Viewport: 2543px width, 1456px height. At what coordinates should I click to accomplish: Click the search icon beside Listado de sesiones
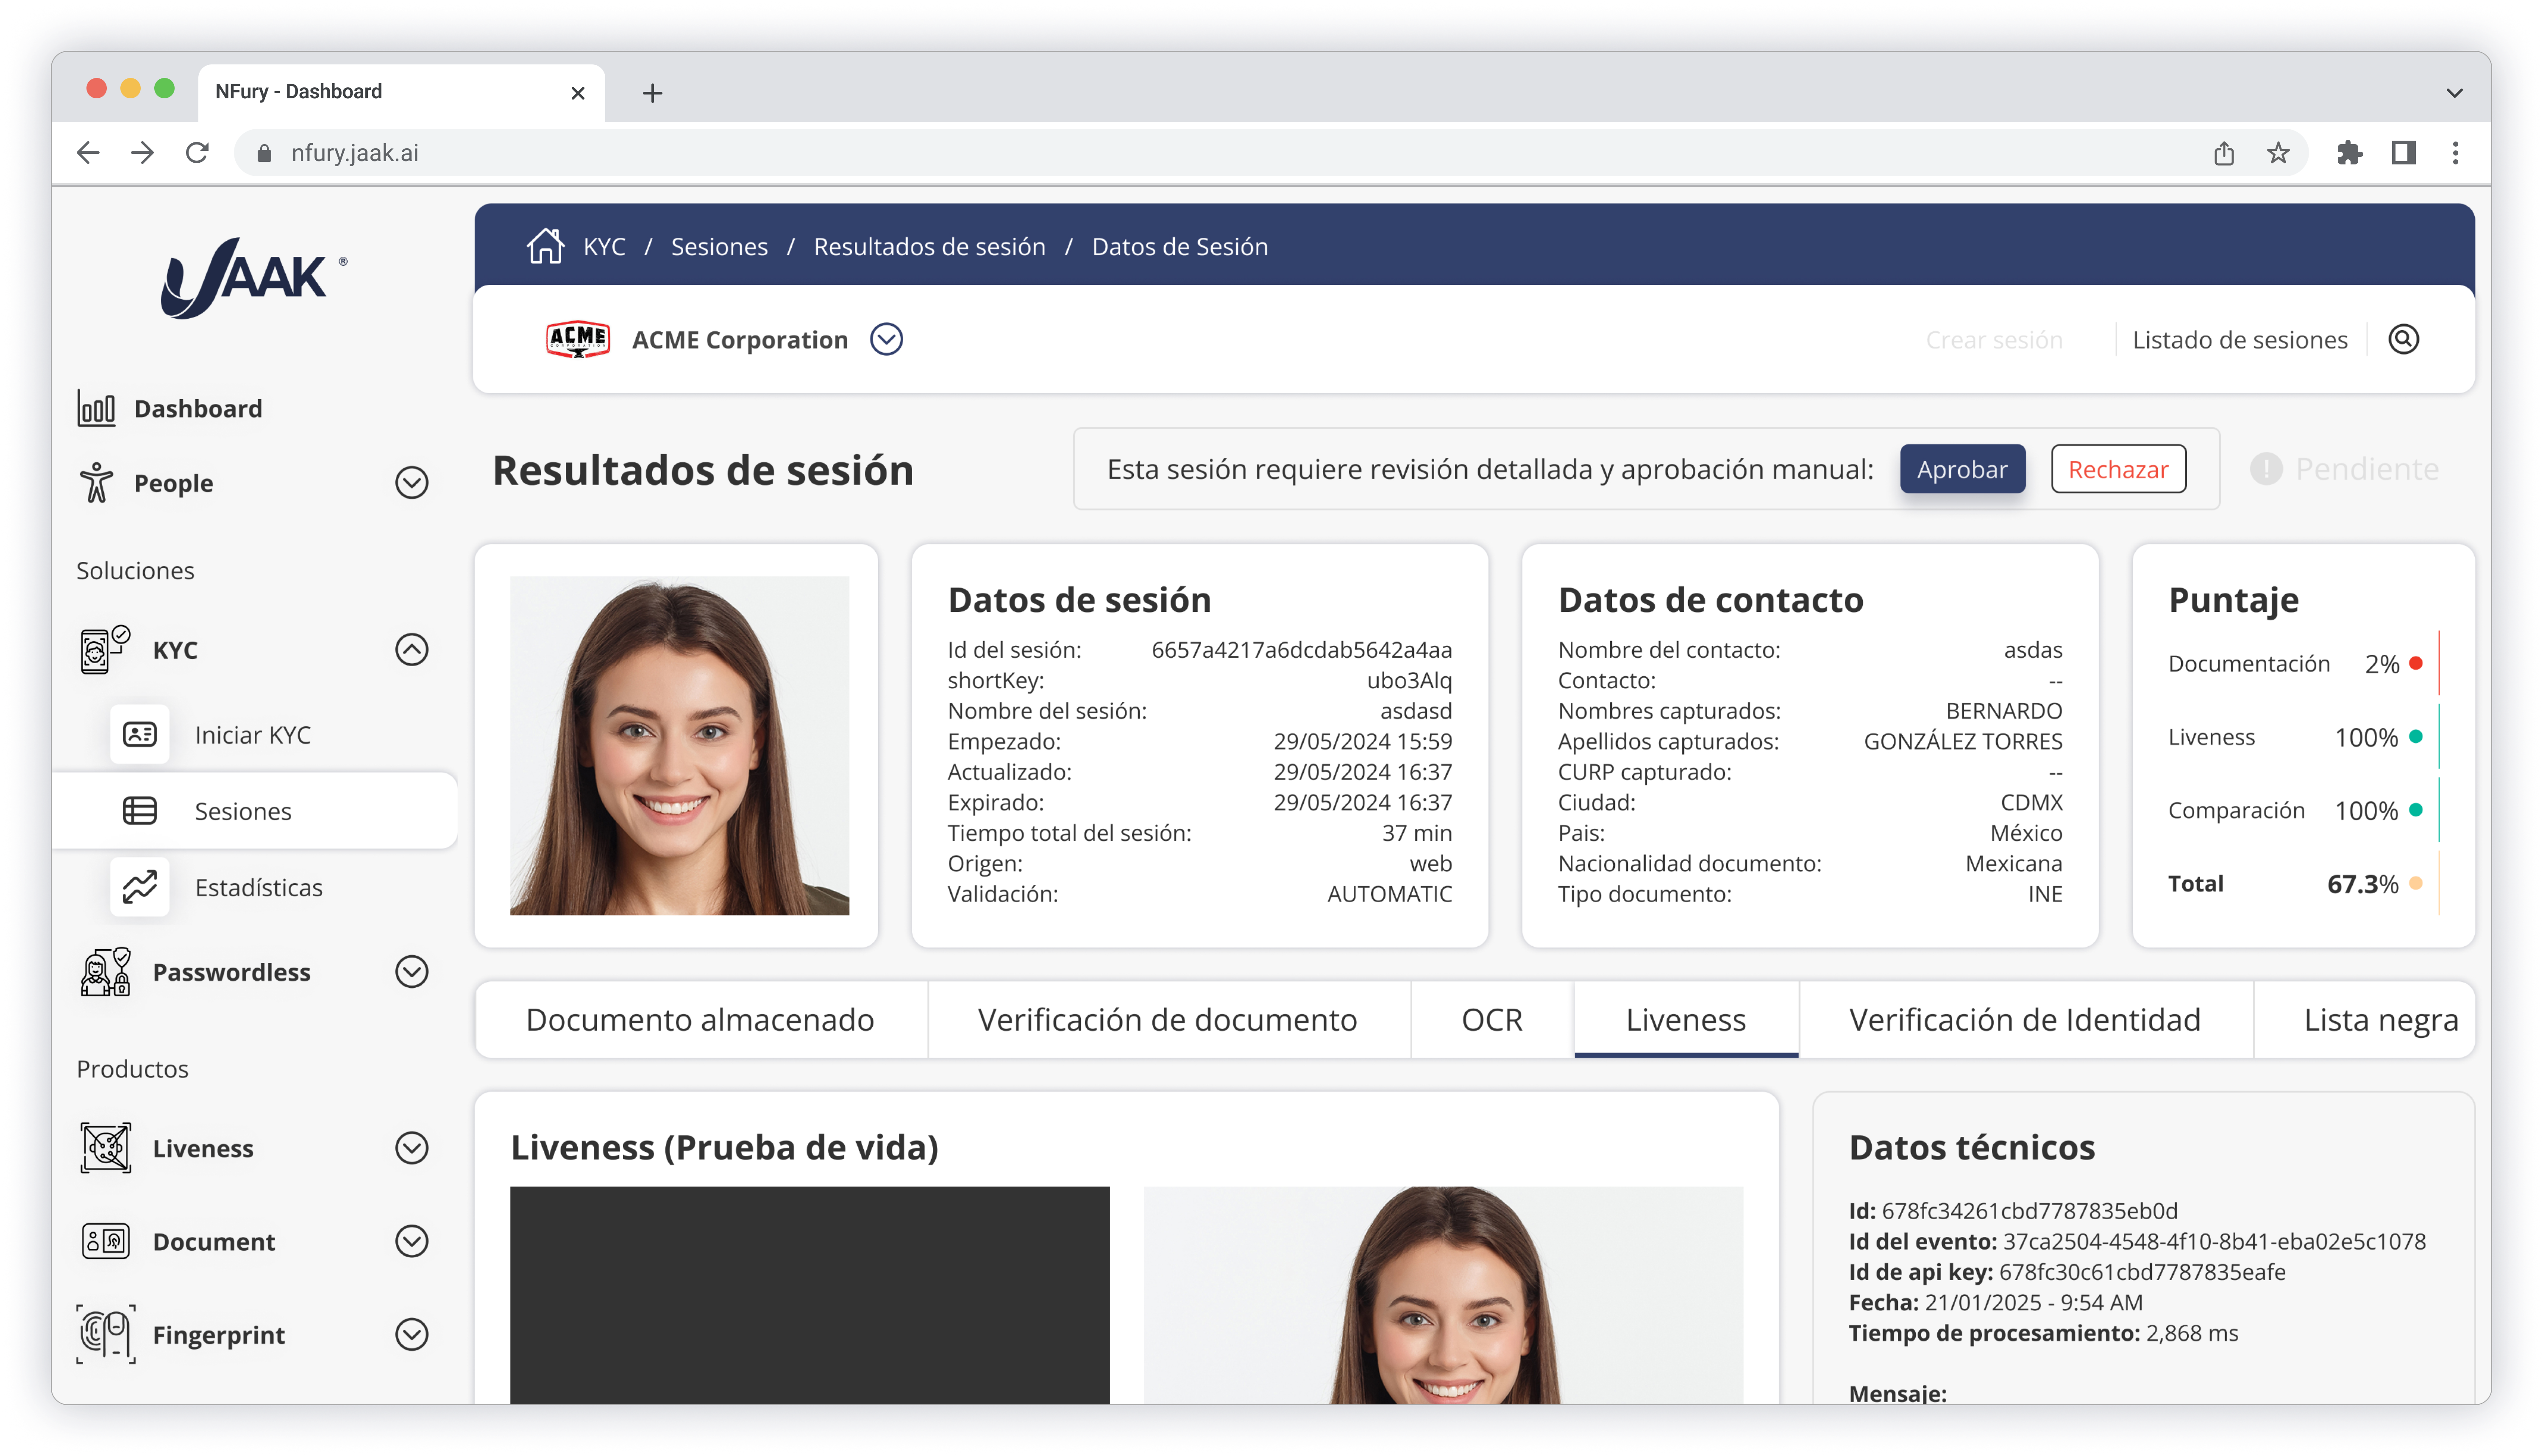point(2403,340)
